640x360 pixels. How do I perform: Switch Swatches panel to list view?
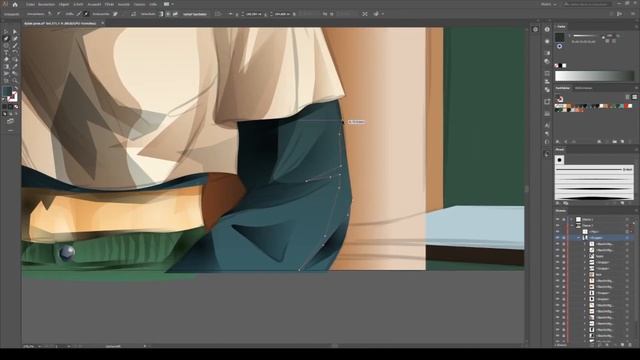click(628, 97)
